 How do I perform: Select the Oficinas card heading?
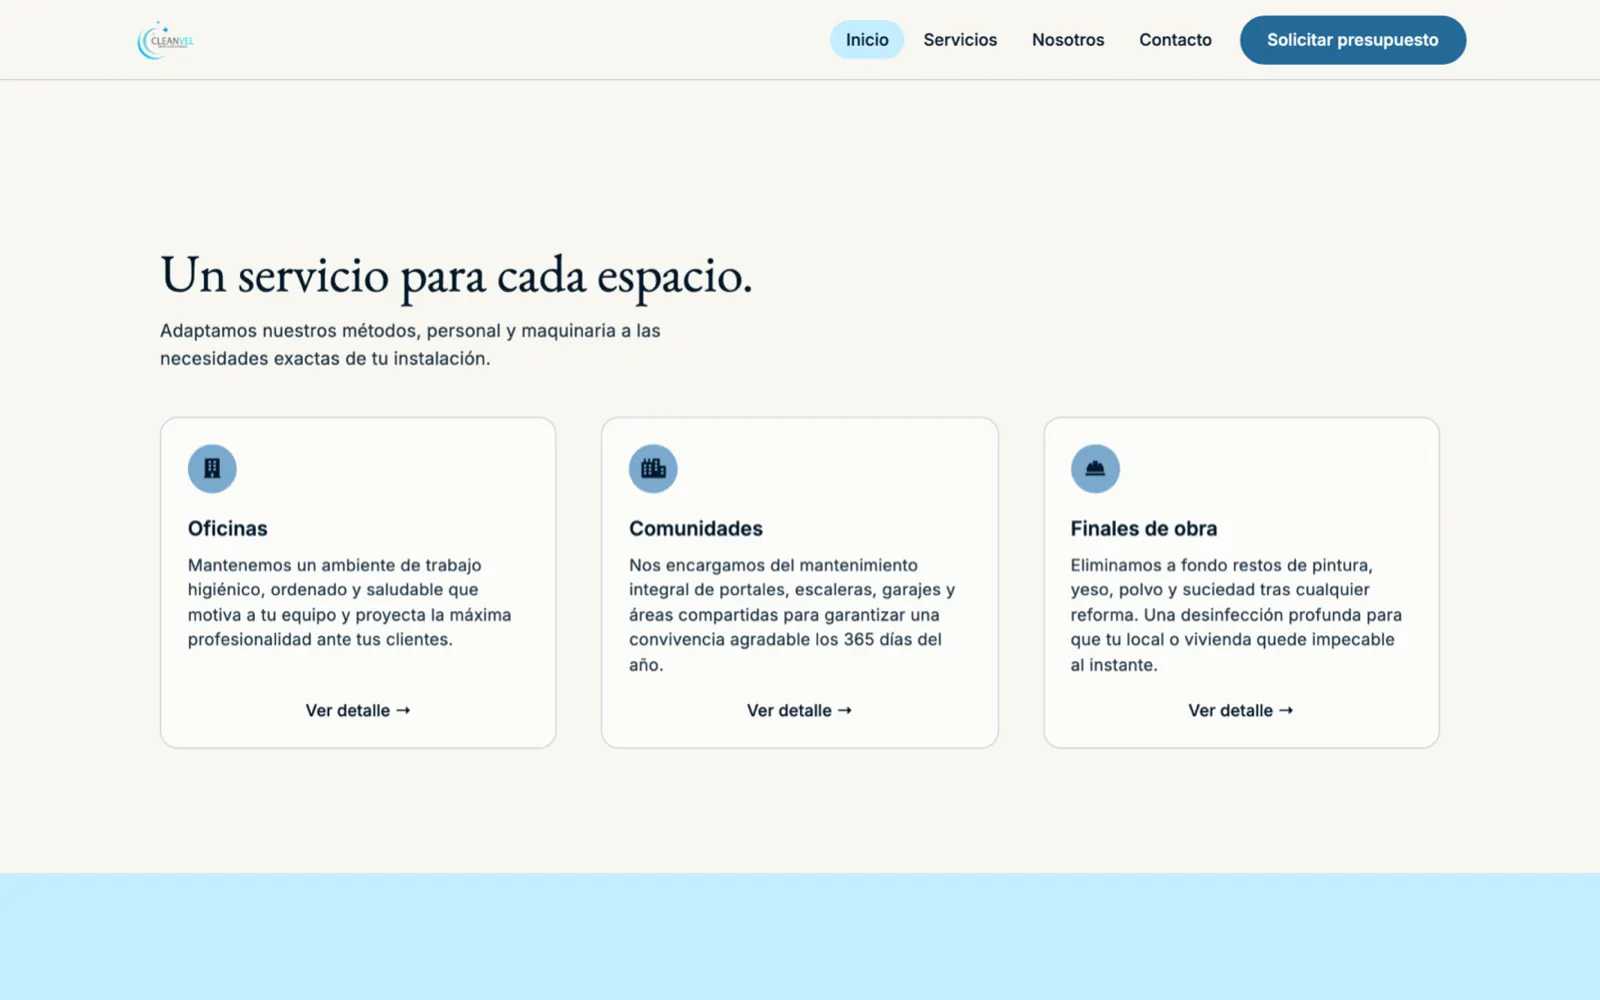pyautogui.click(x=228, y=528)
